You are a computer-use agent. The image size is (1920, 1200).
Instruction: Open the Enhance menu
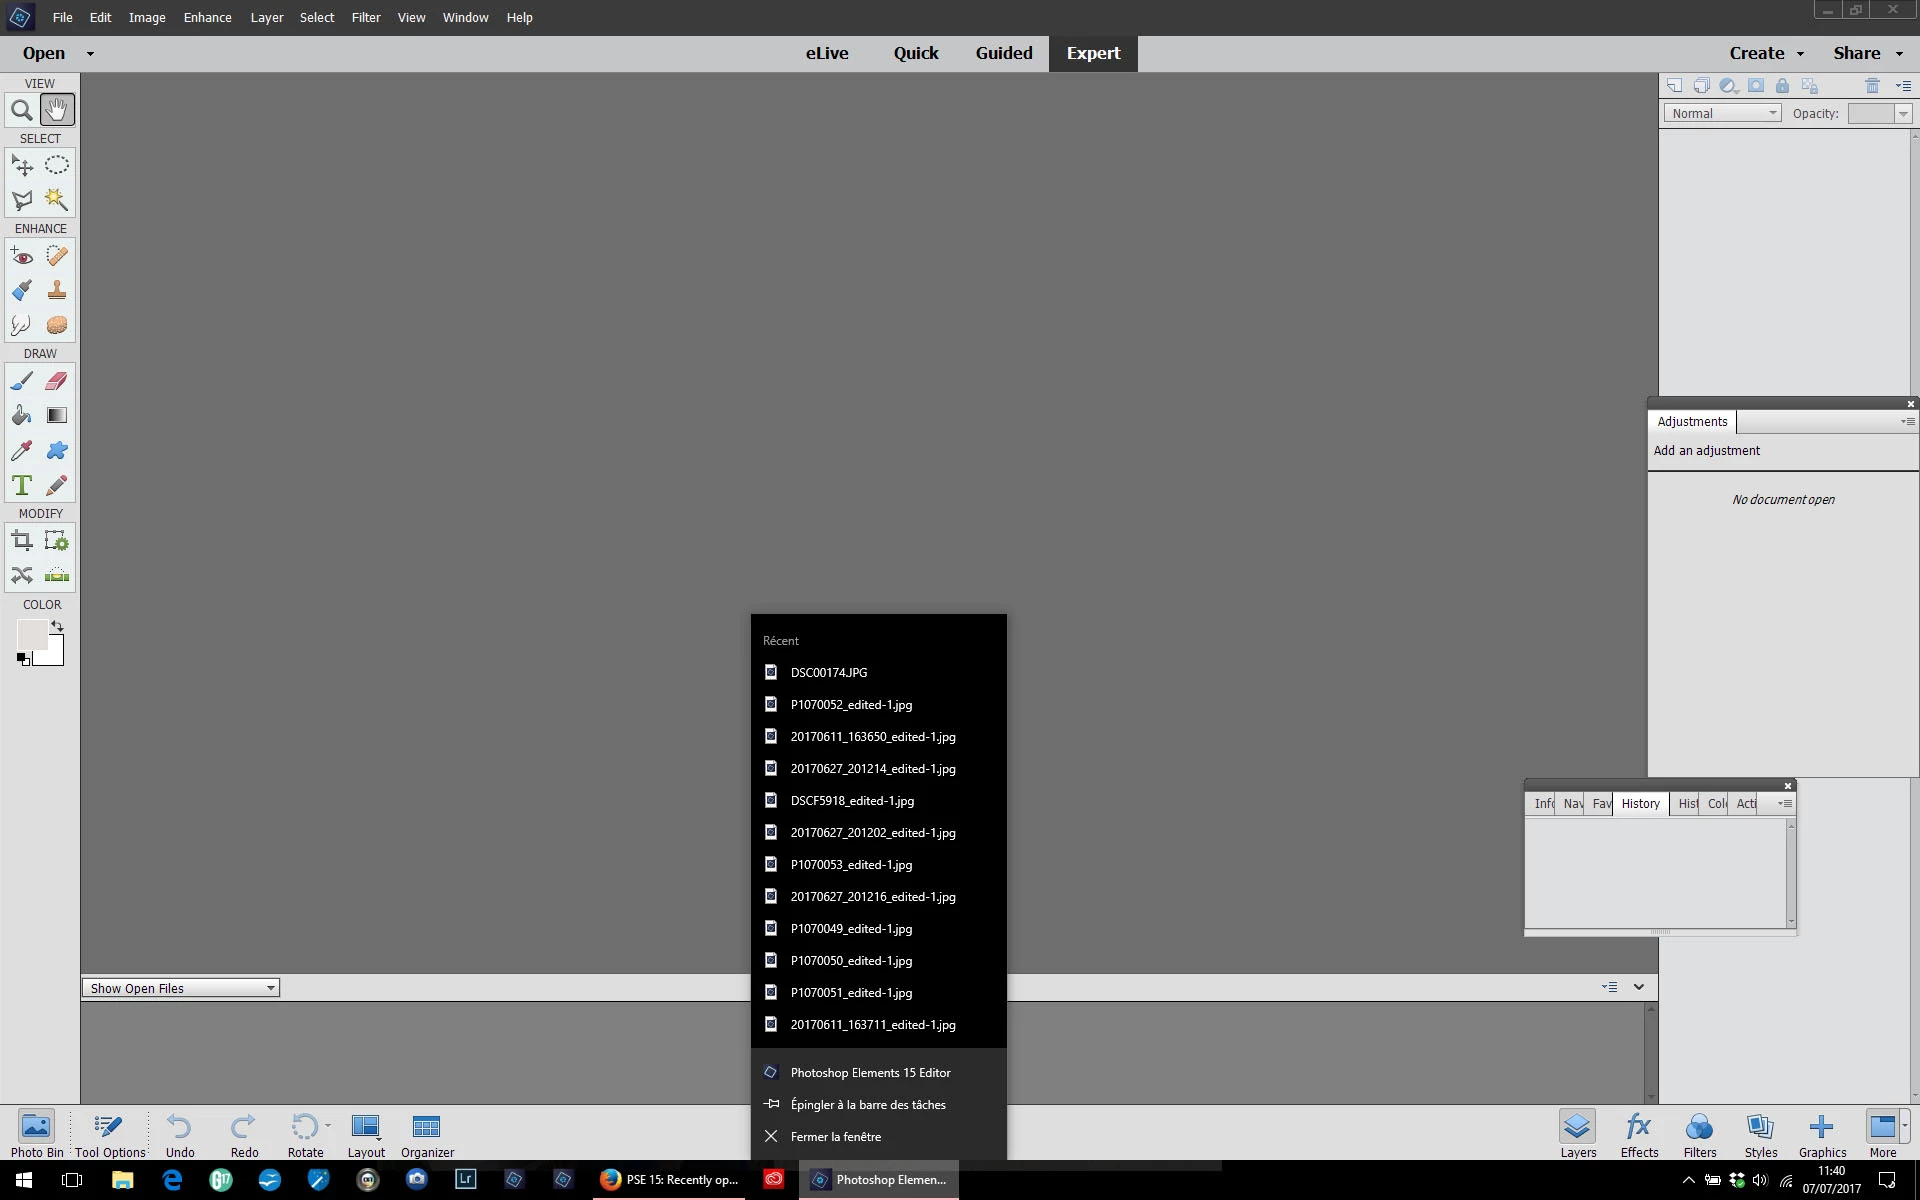pyautogui.click(x=207, y=17)
